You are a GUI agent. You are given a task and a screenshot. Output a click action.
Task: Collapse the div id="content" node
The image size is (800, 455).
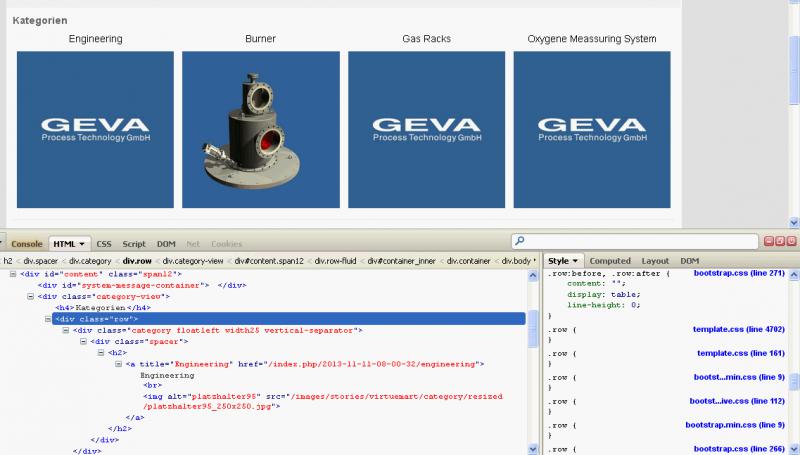(x=13, y=273)
